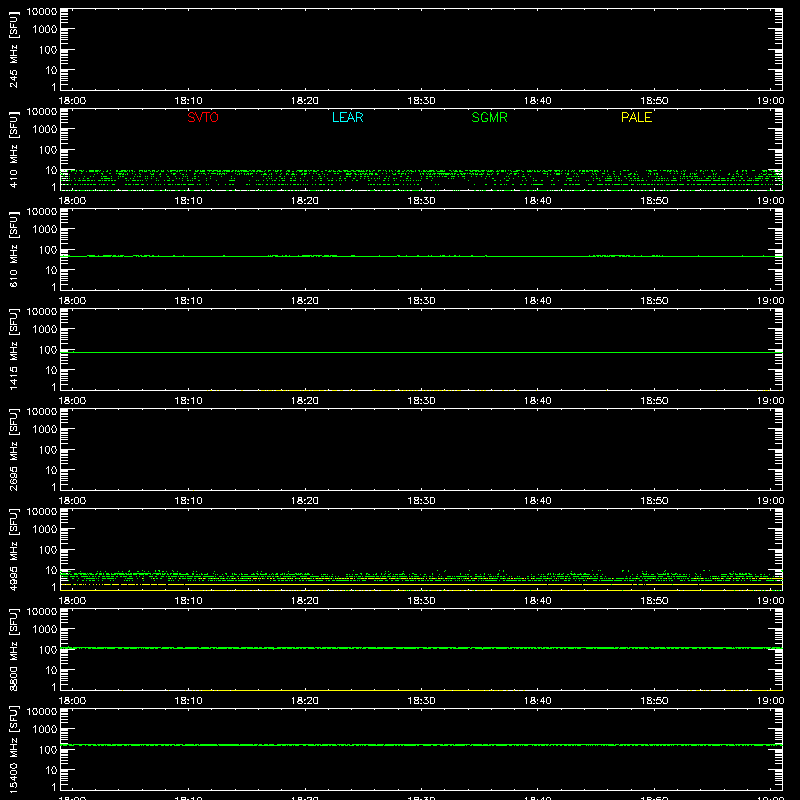
Task: Click the green trace in the 1415 MHz panel
Action: (x=421, y=353)
